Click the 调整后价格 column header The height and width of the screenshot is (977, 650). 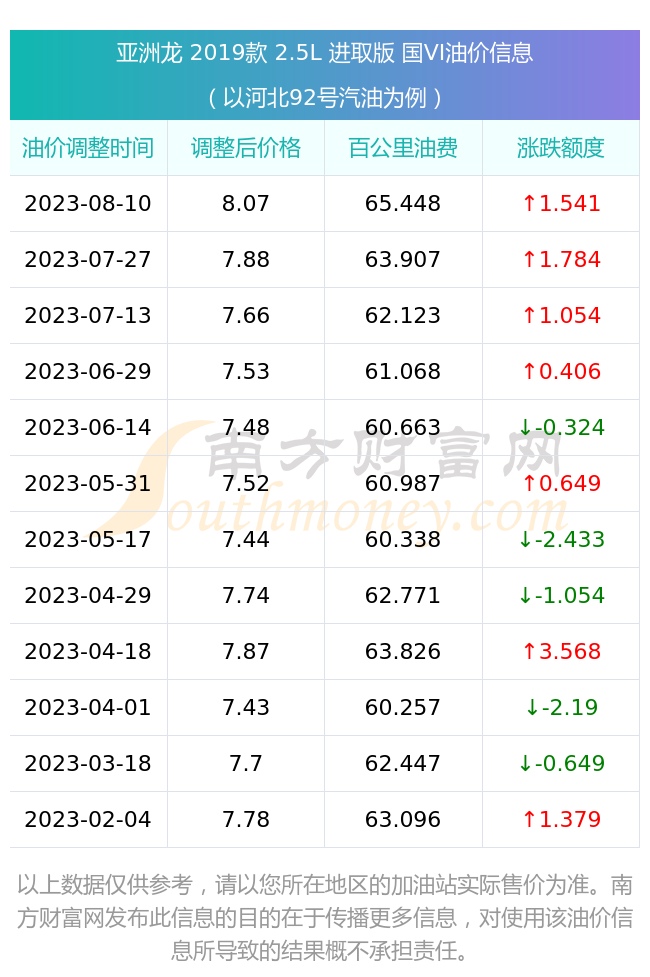click(246, 148)
